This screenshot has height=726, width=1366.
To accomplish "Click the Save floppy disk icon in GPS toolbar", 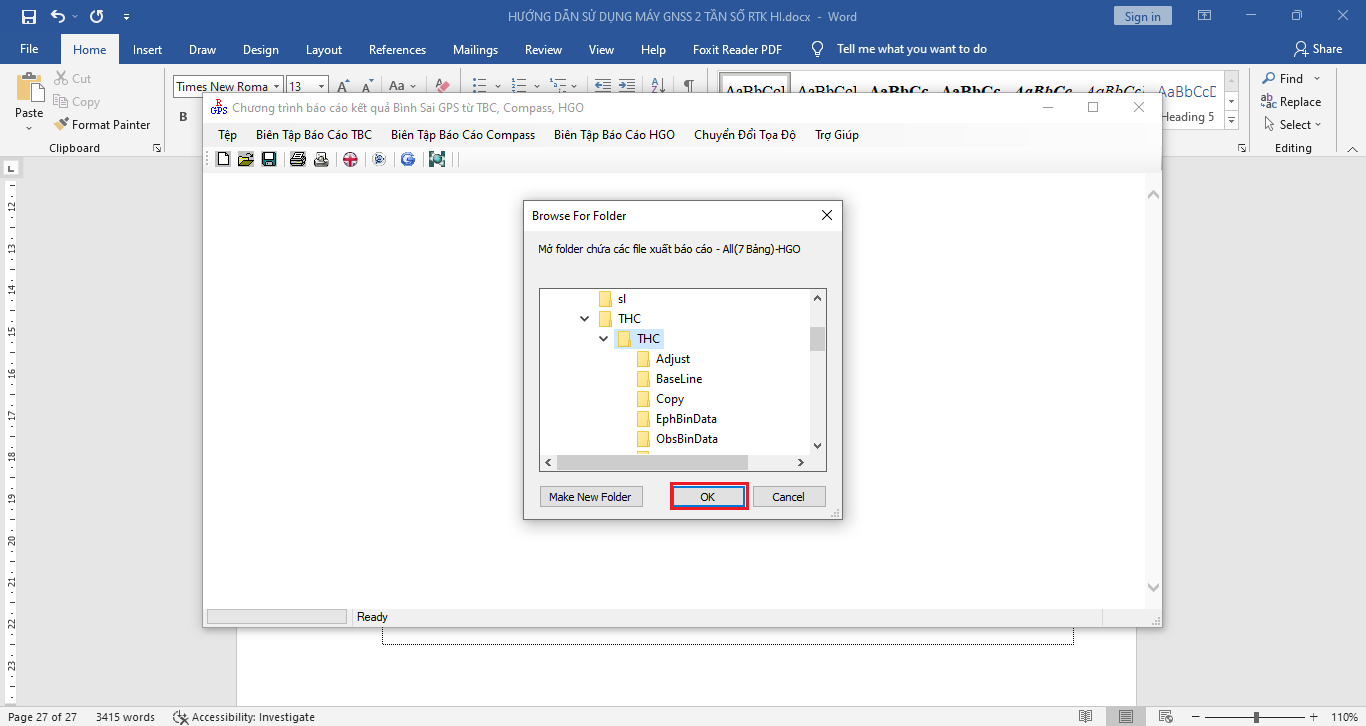I will tap(268, 159).
